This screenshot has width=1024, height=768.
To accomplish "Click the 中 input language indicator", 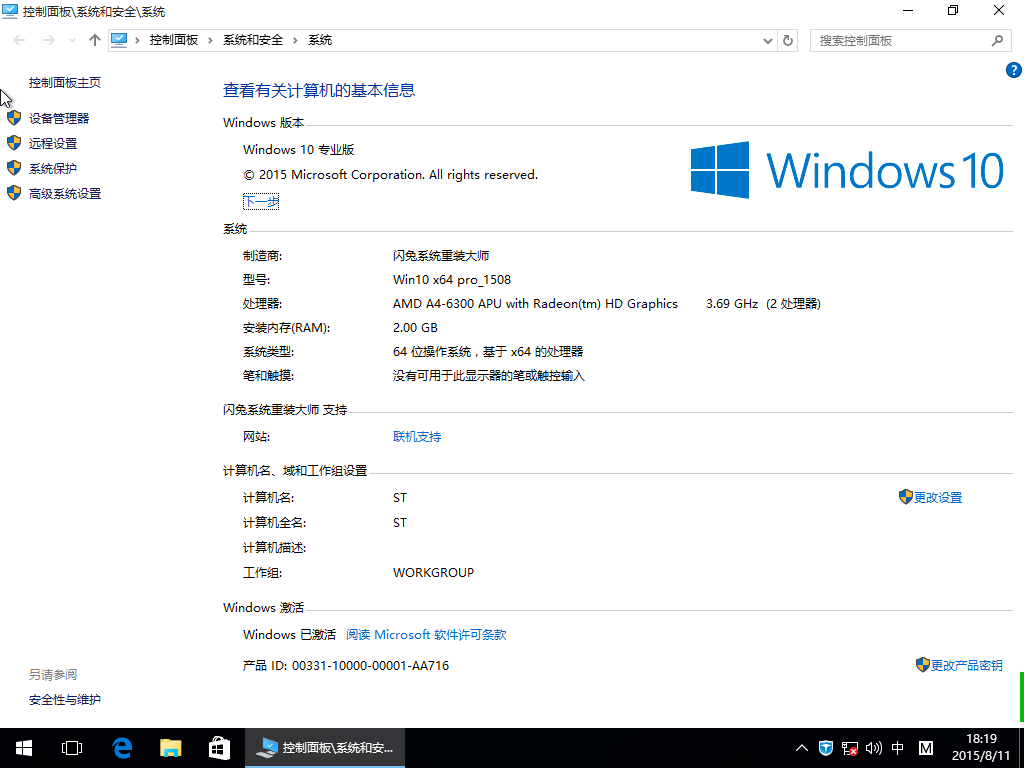I will point(898,748).
